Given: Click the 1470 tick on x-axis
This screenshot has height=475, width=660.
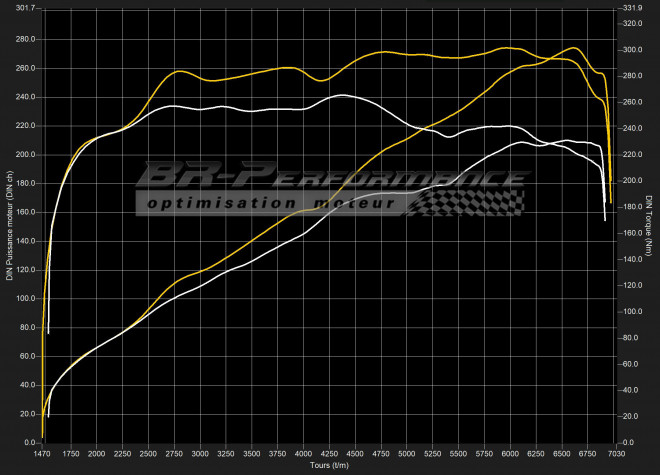Looking at the screenshot, I should coord(43,454).
